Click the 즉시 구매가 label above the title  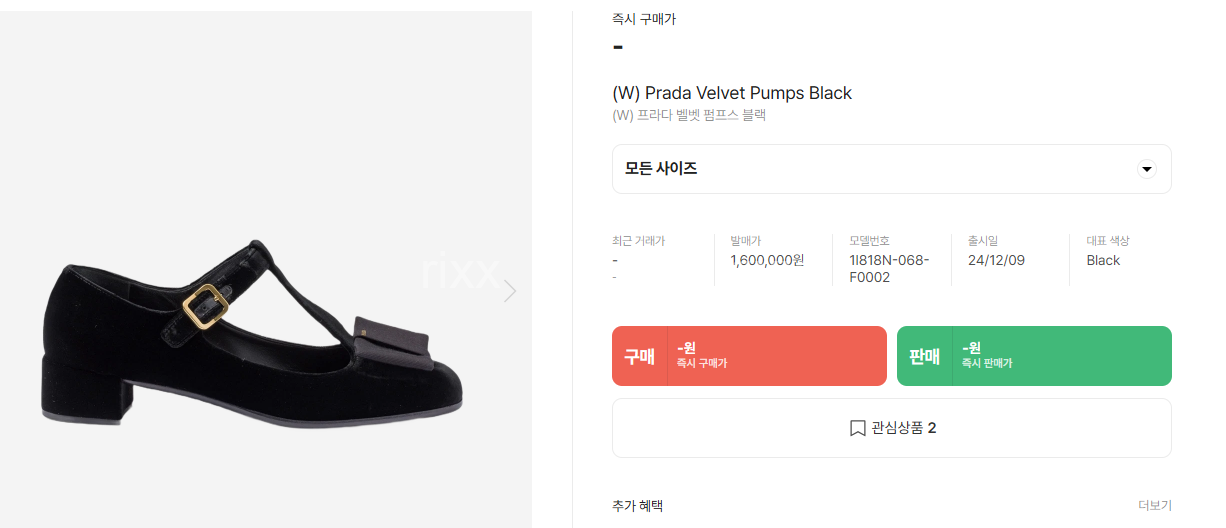click(x=644, y=19)
